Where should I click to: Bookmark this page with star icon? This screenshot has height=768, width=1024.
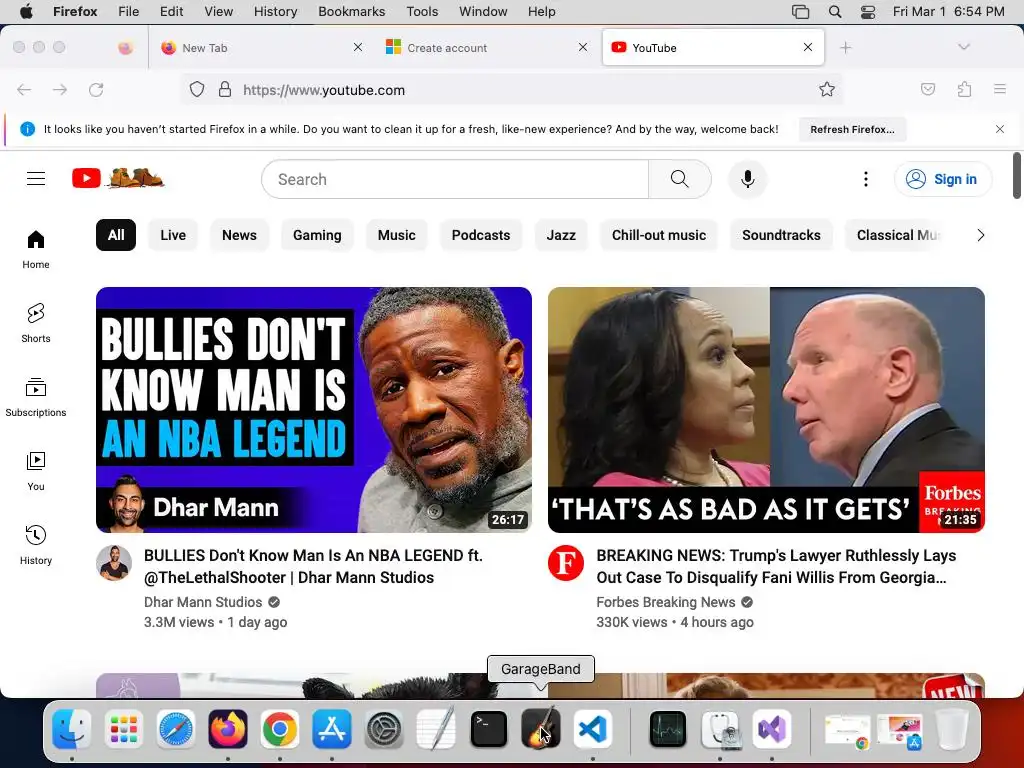click(827, 89)
